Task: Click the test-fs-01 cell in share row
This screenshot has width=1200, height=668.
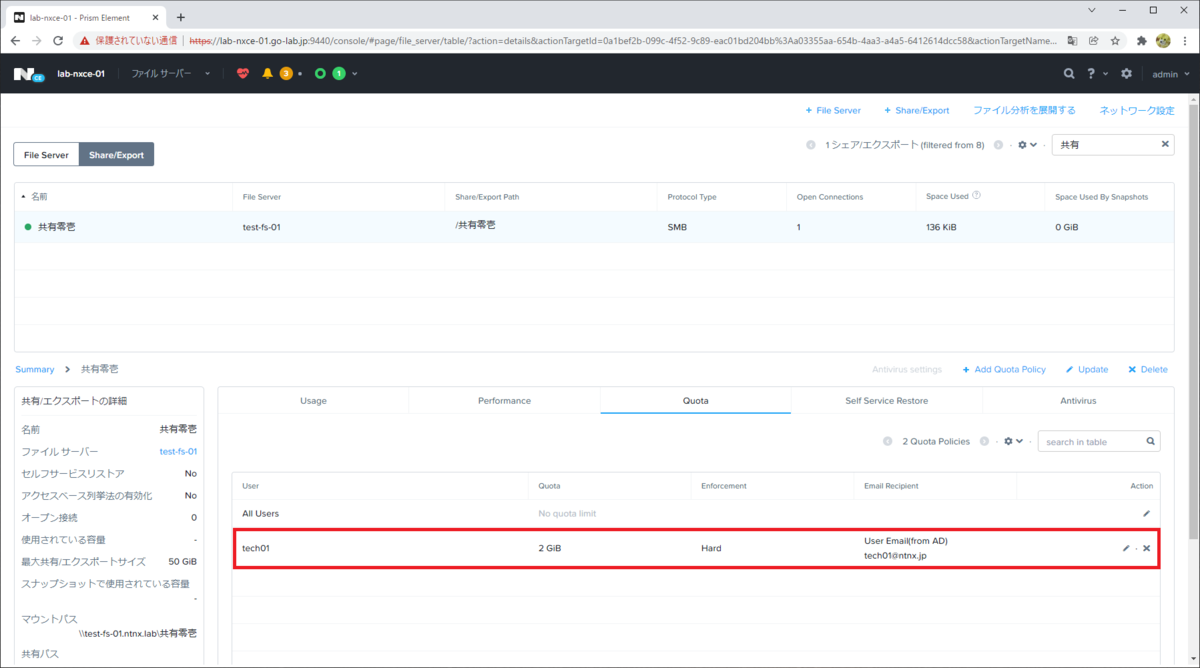Action: (x=261, y=227)
